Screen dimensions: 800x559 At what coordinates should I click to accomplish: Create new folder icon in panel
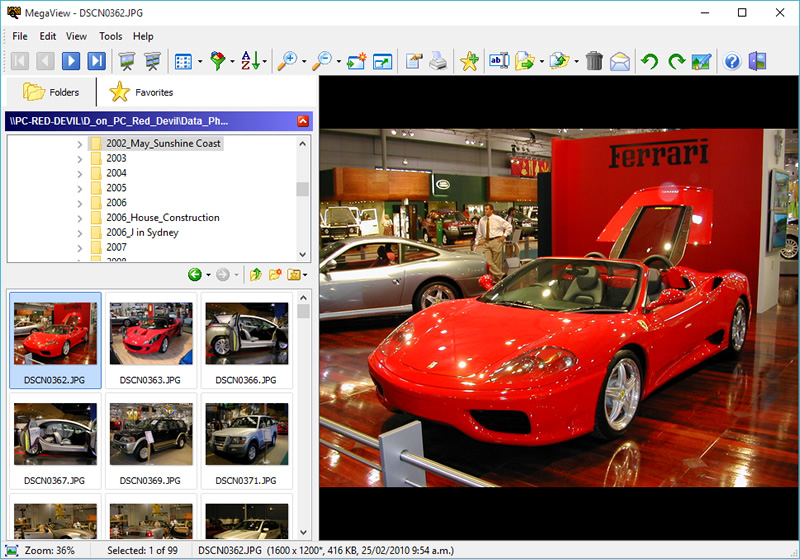point(275,275)
